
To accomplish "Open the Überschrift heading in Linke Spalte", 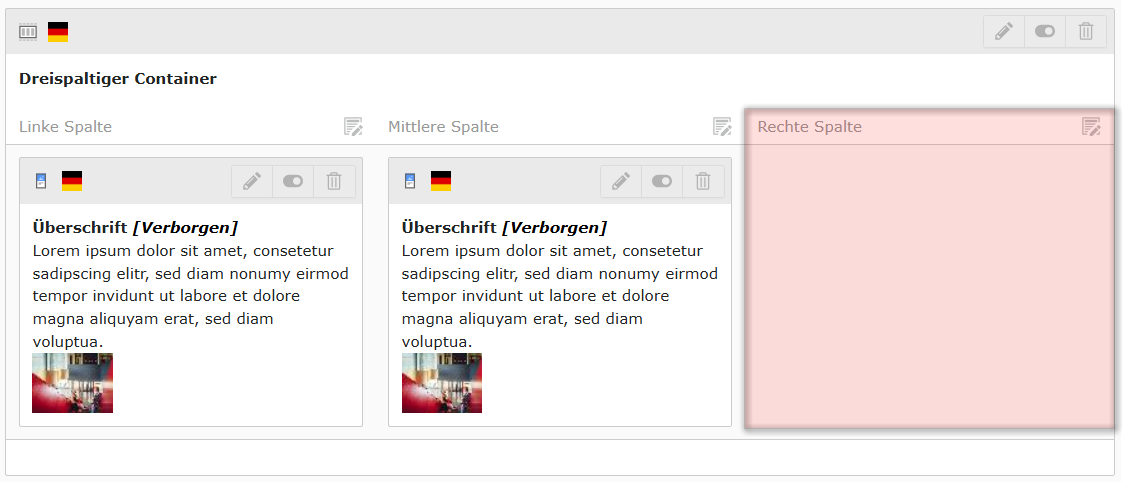I will click(80, 227).
